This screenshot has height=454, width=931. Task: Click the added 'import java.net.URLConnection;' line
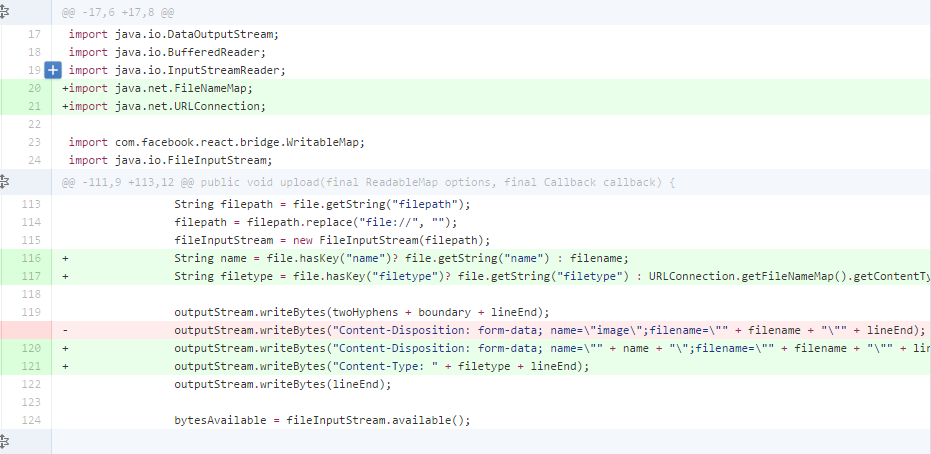164,106
